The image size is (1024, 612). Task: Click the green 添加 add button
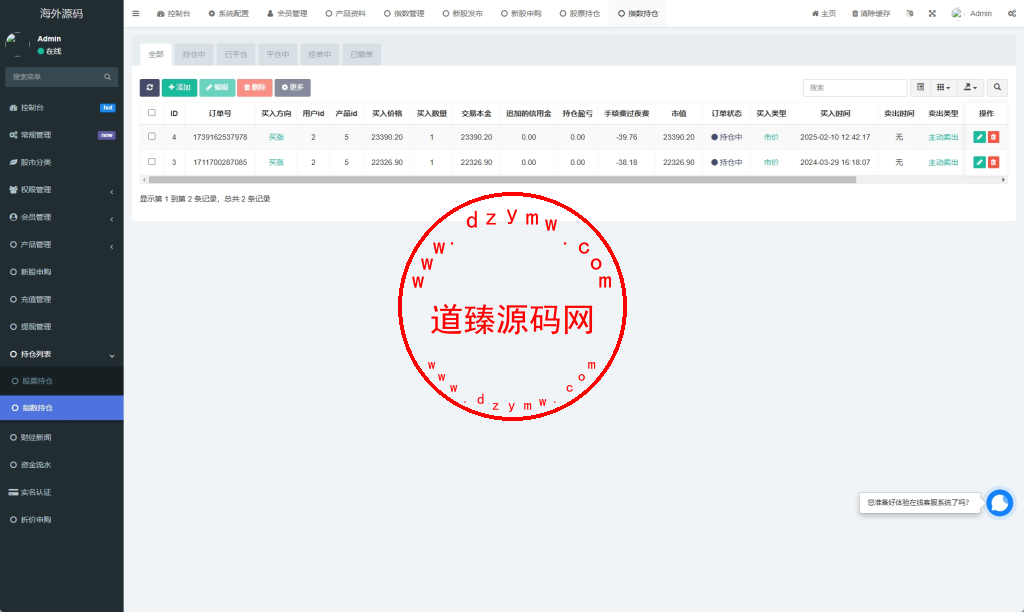[180, 88]
